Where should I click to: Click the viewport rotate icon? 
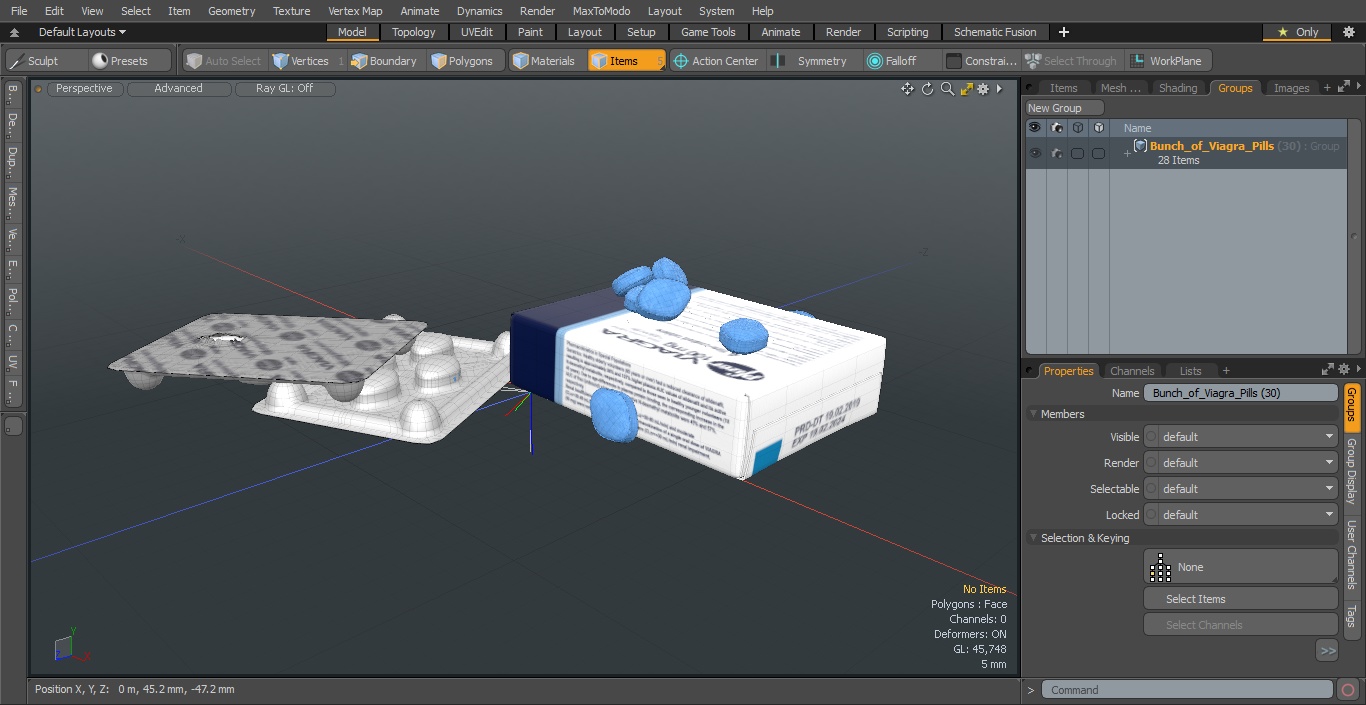(927, 89)
